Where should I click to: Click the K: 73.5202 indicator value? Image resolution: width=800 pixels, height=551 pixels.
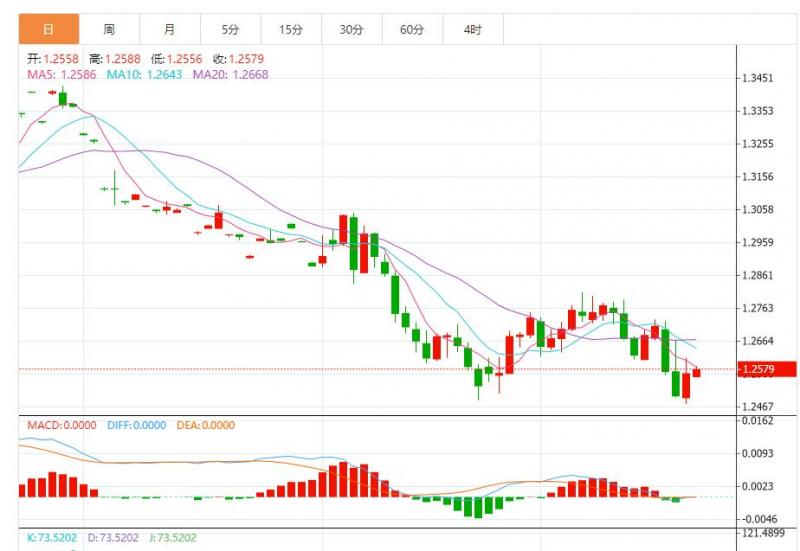pos(52,538)
